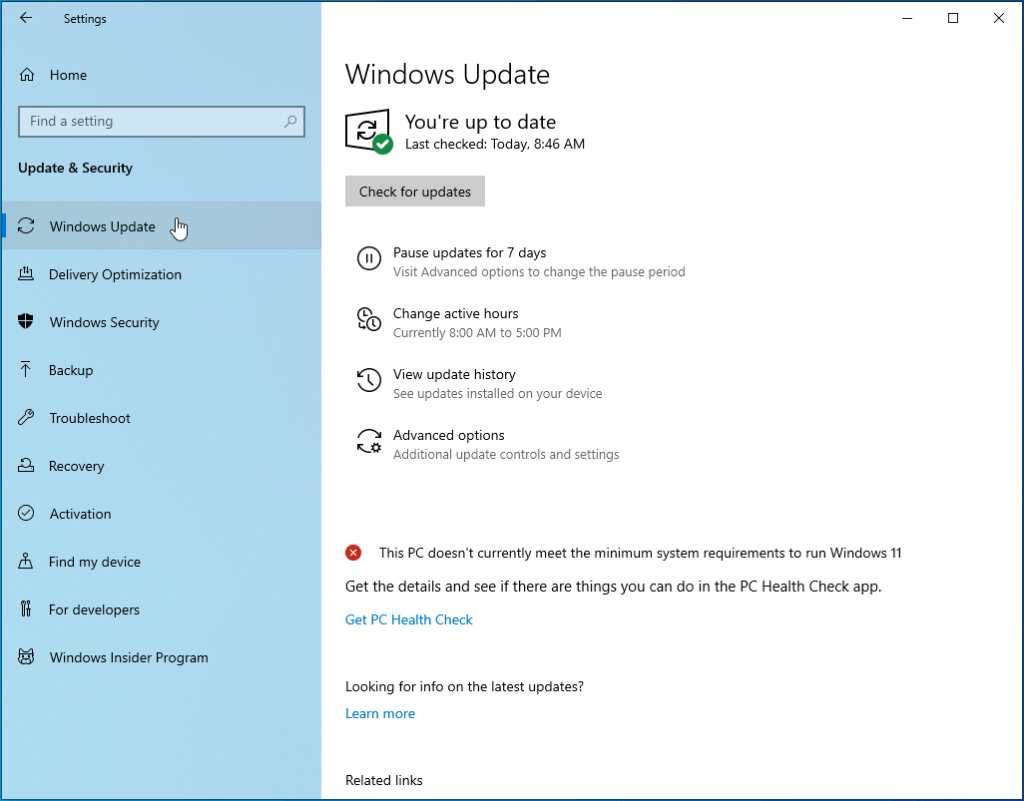Select Windows Update in the sidebar
Screen dimensions: 1024x801
click(x=102, y=226)
